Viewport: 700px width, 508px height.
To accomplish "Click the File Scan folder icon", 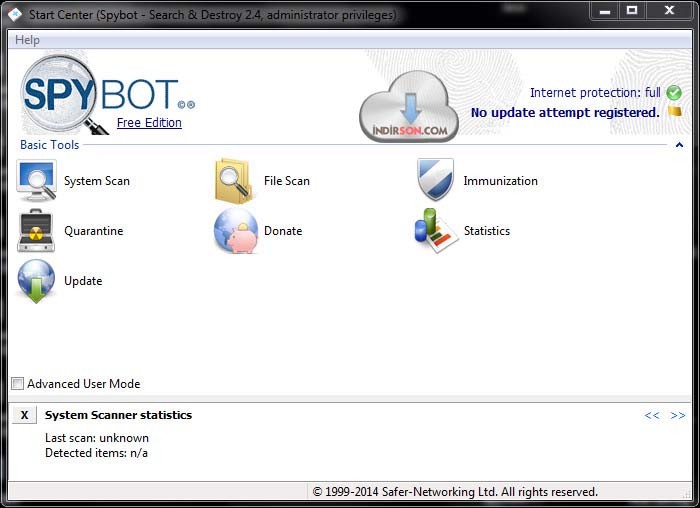I will pyautogui.click(x=233, y=181).
